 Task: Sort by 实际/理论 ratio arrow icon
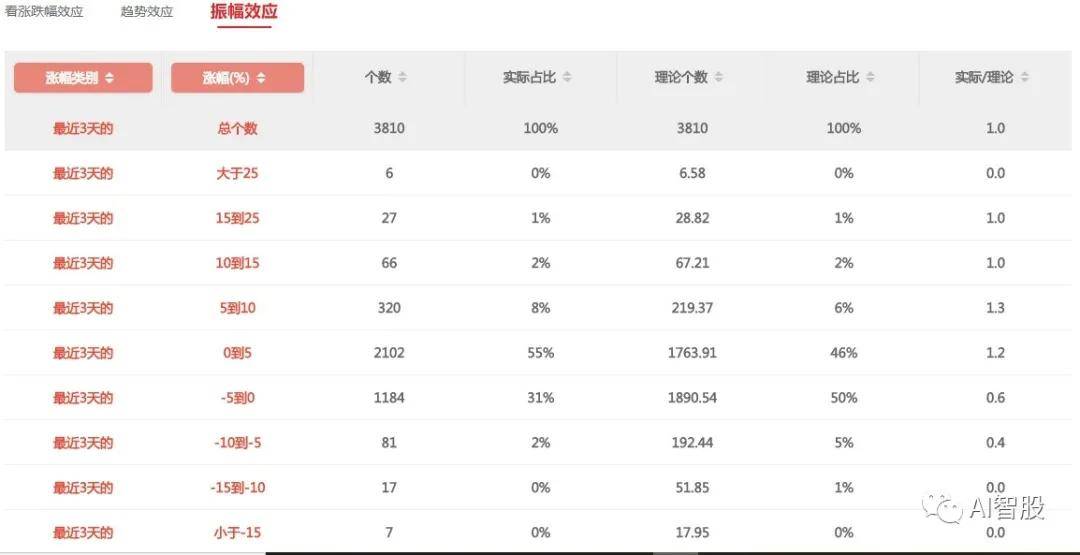1025,77
